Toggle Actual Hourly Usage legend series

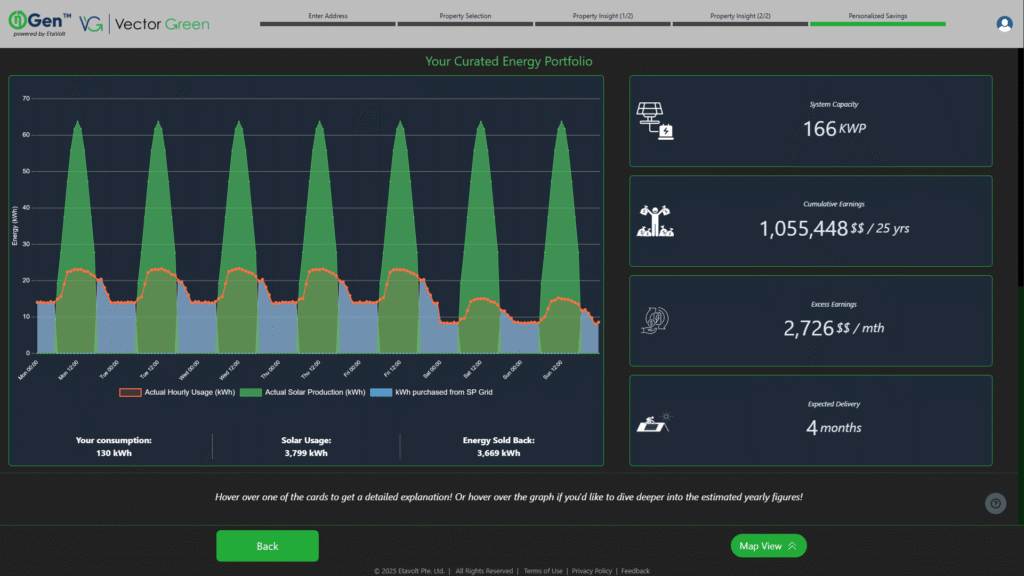177,392
